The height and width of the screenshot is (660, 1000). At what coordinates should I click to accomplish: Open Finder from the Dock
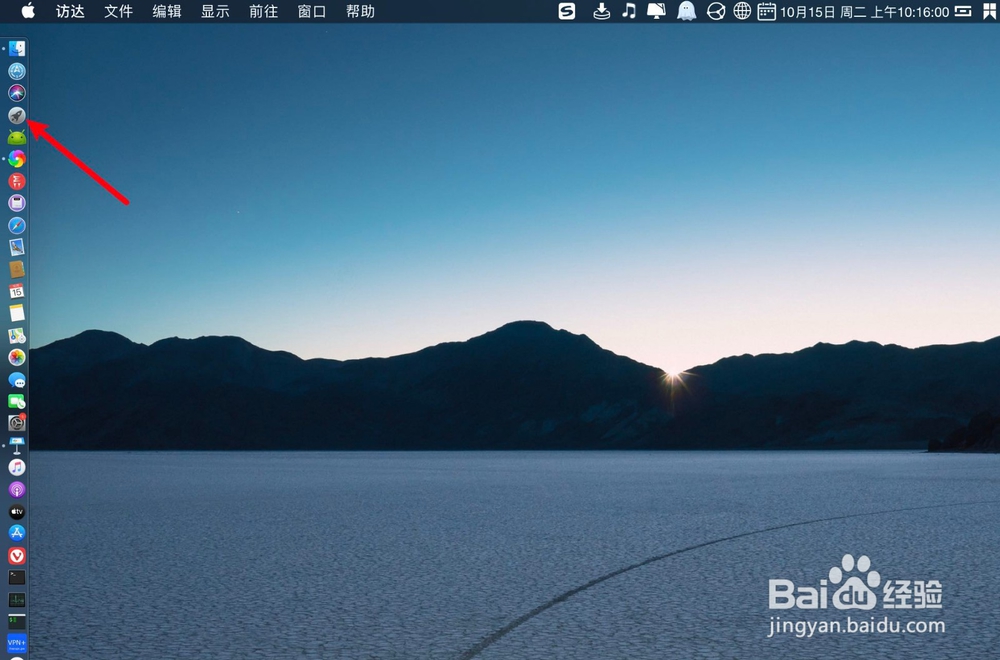(17, 48)
